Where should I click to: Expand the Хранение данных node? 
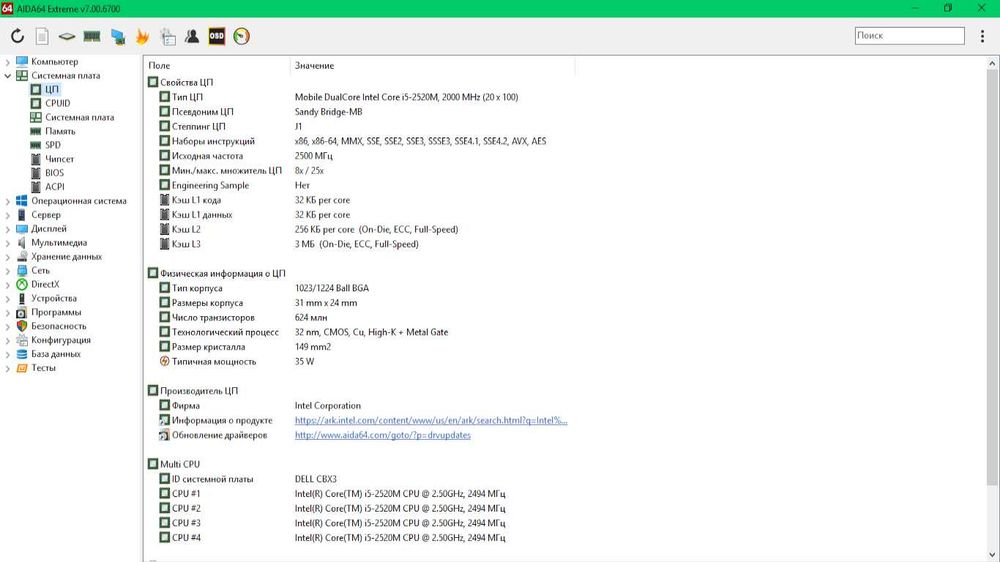(8, 257)
